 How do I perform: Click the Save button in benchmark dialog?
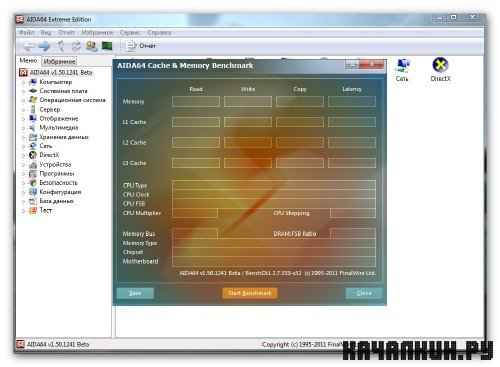coord(135,293)
